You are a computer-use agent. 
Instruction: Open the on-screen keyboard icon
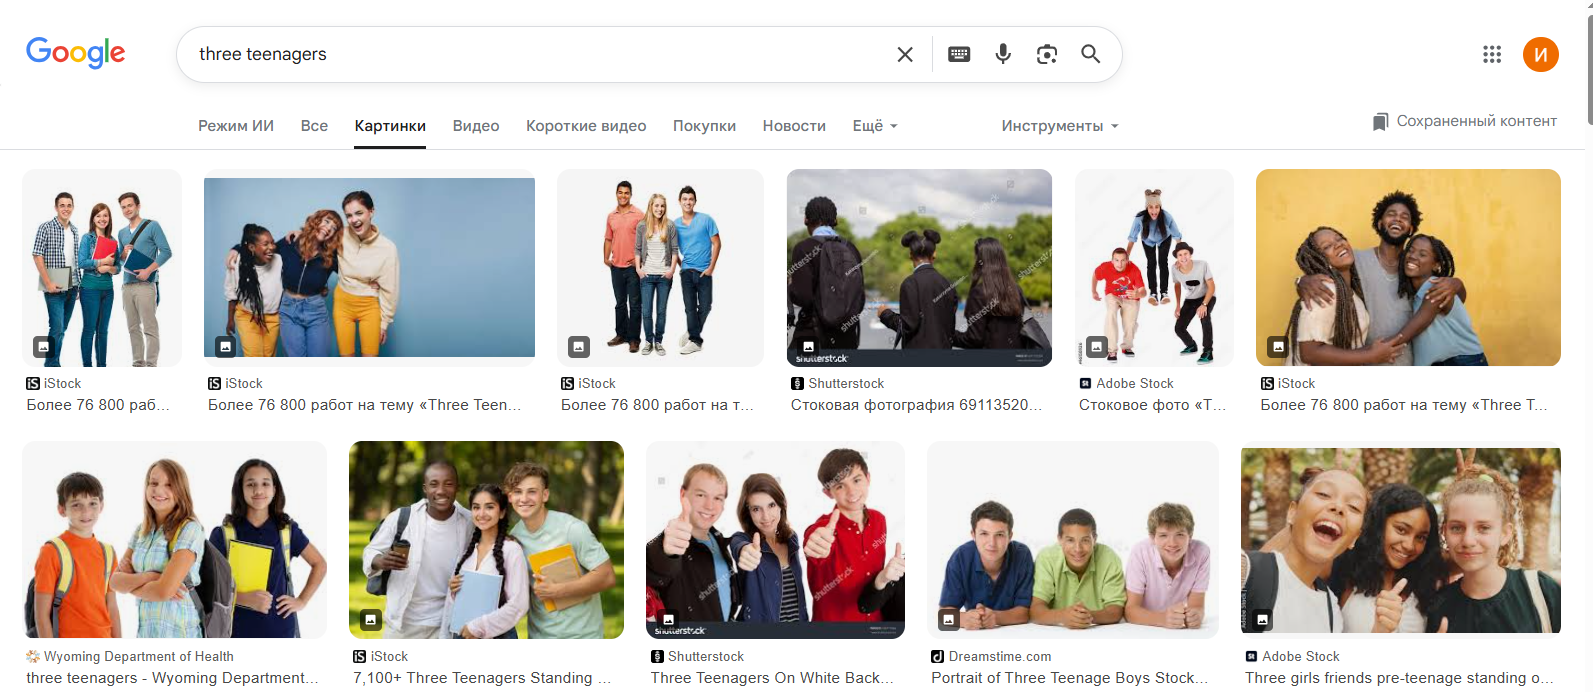(x=959, y=54)
